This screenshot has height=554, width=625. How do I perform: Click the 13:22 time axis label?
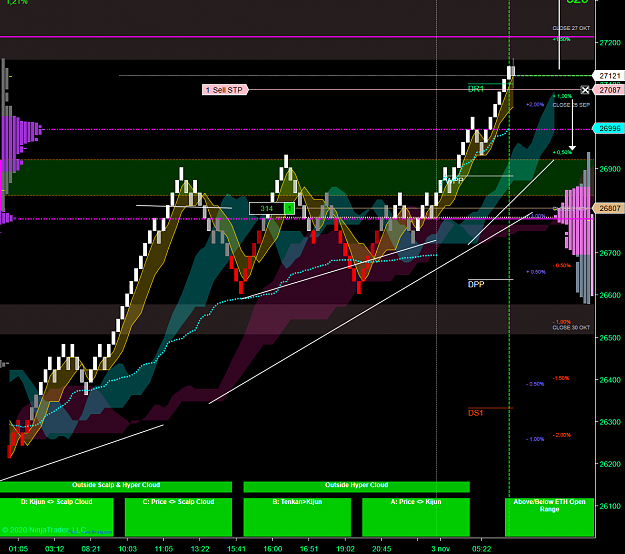point(200,549)
